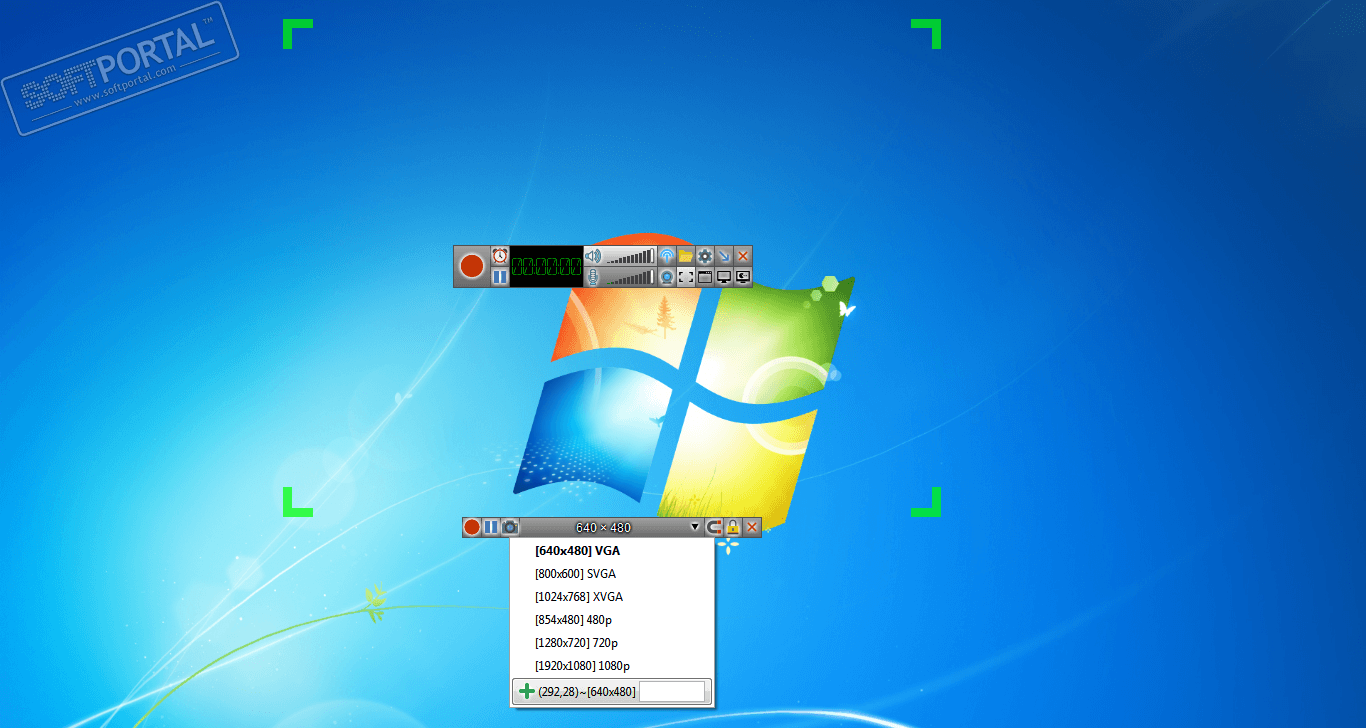Screen dimensions: 1366x728
Task: Mute system sound via the speaker icon
Action: click(x=593, y=256)
